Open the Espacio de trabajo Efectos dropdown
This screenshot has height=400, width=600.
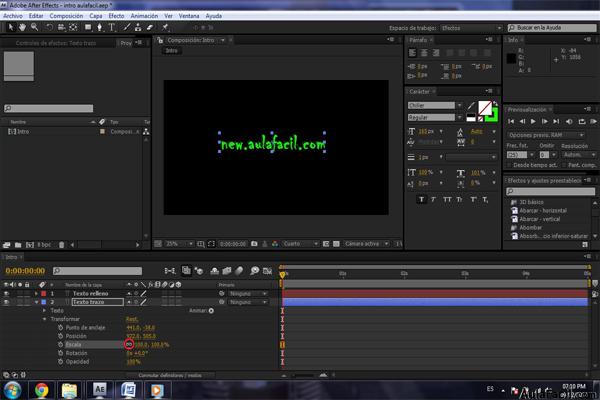(471, 28)
